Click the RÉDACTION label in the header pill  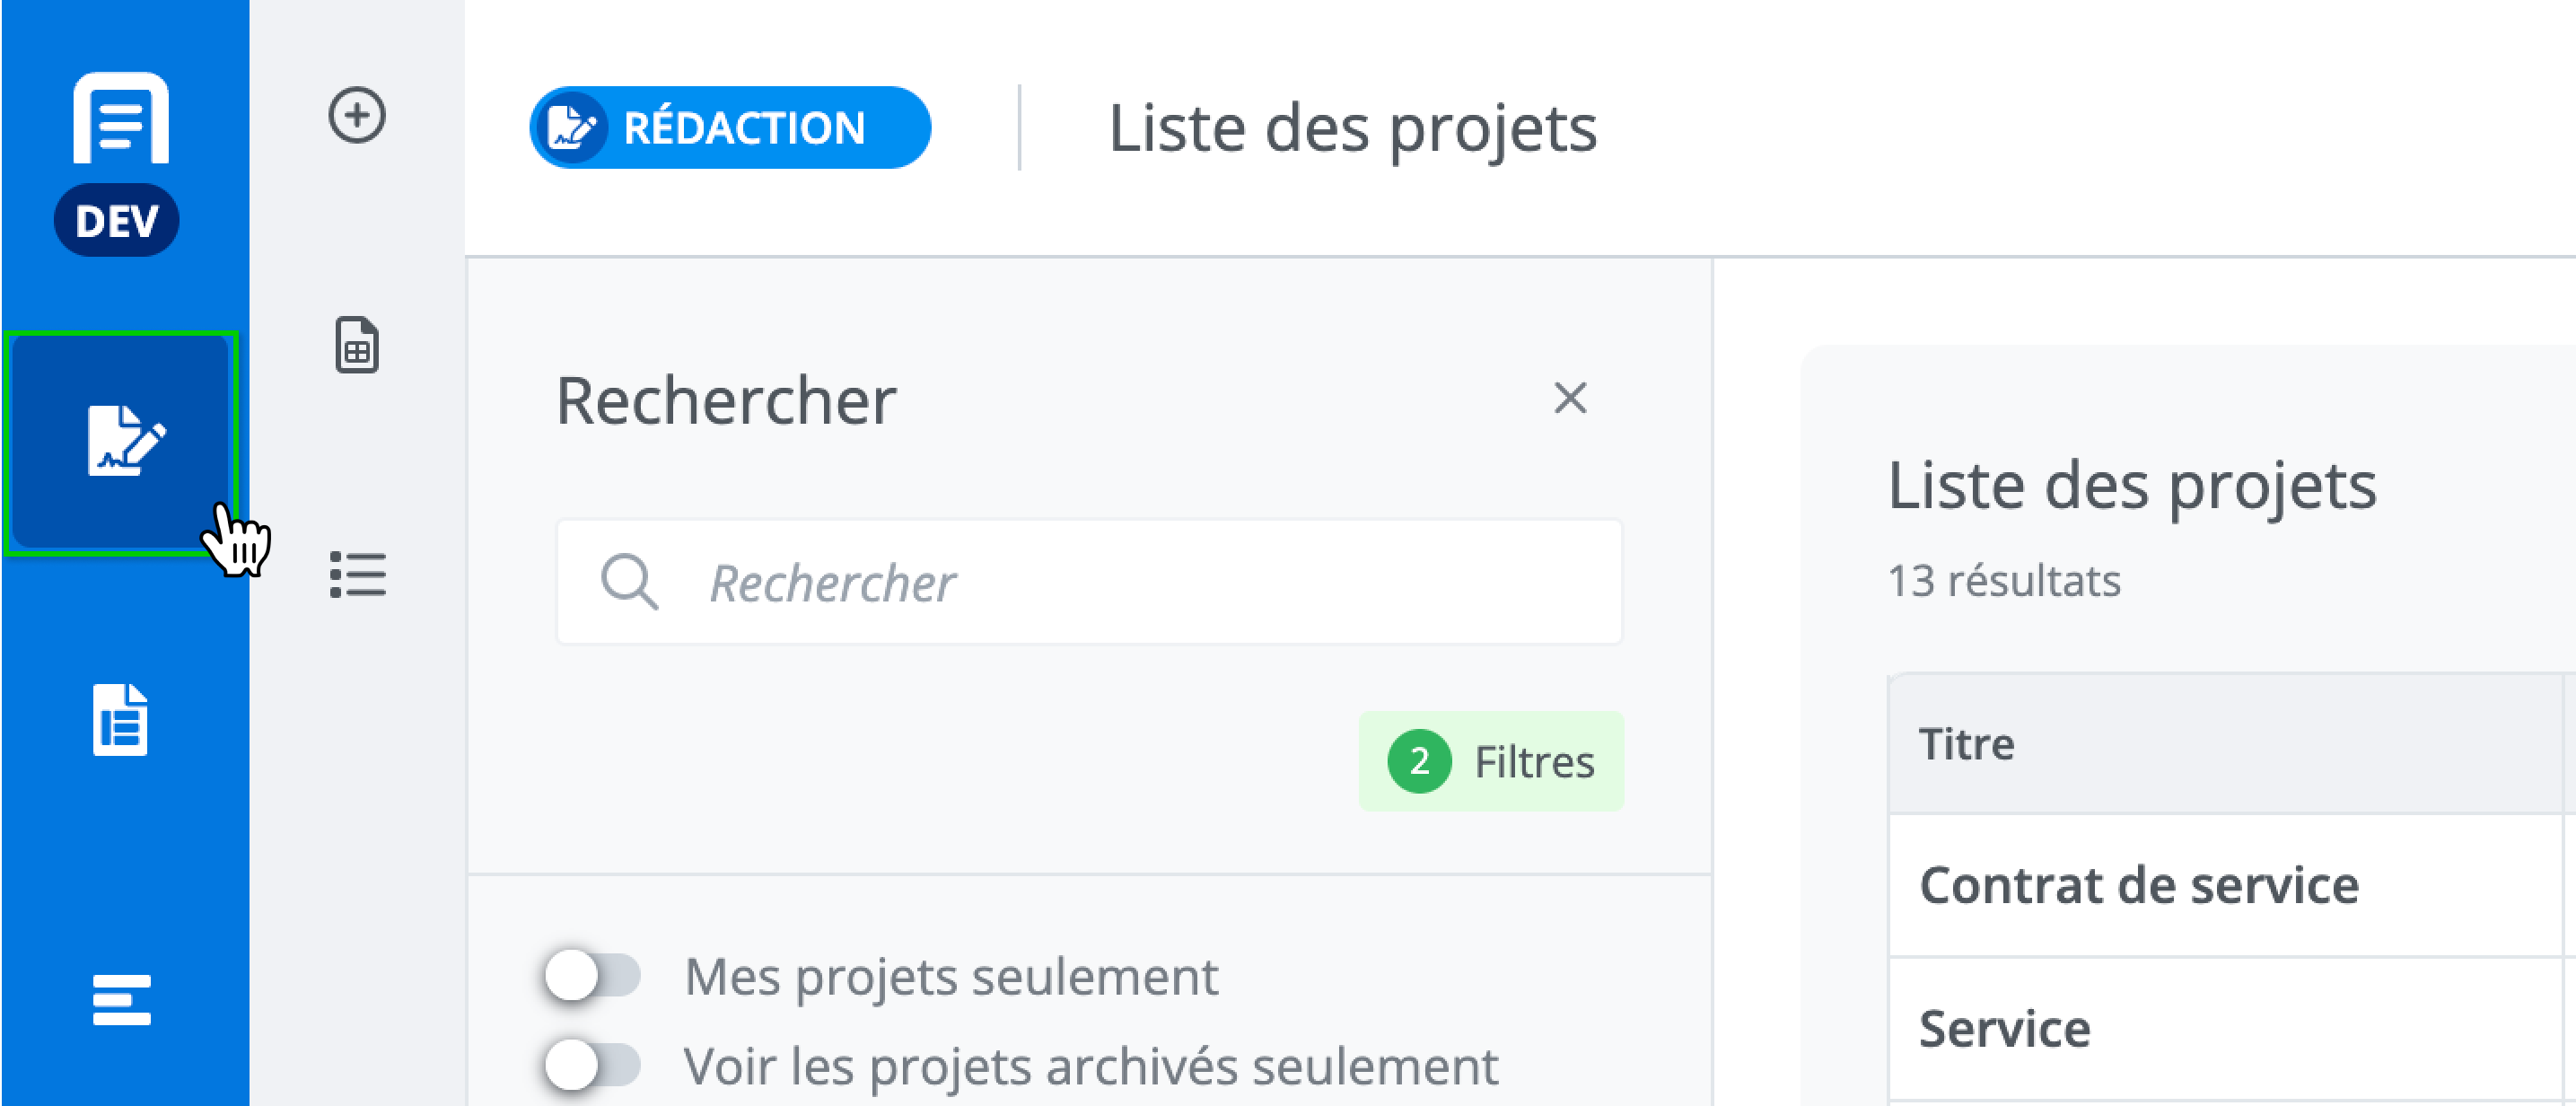pos(744,128)
